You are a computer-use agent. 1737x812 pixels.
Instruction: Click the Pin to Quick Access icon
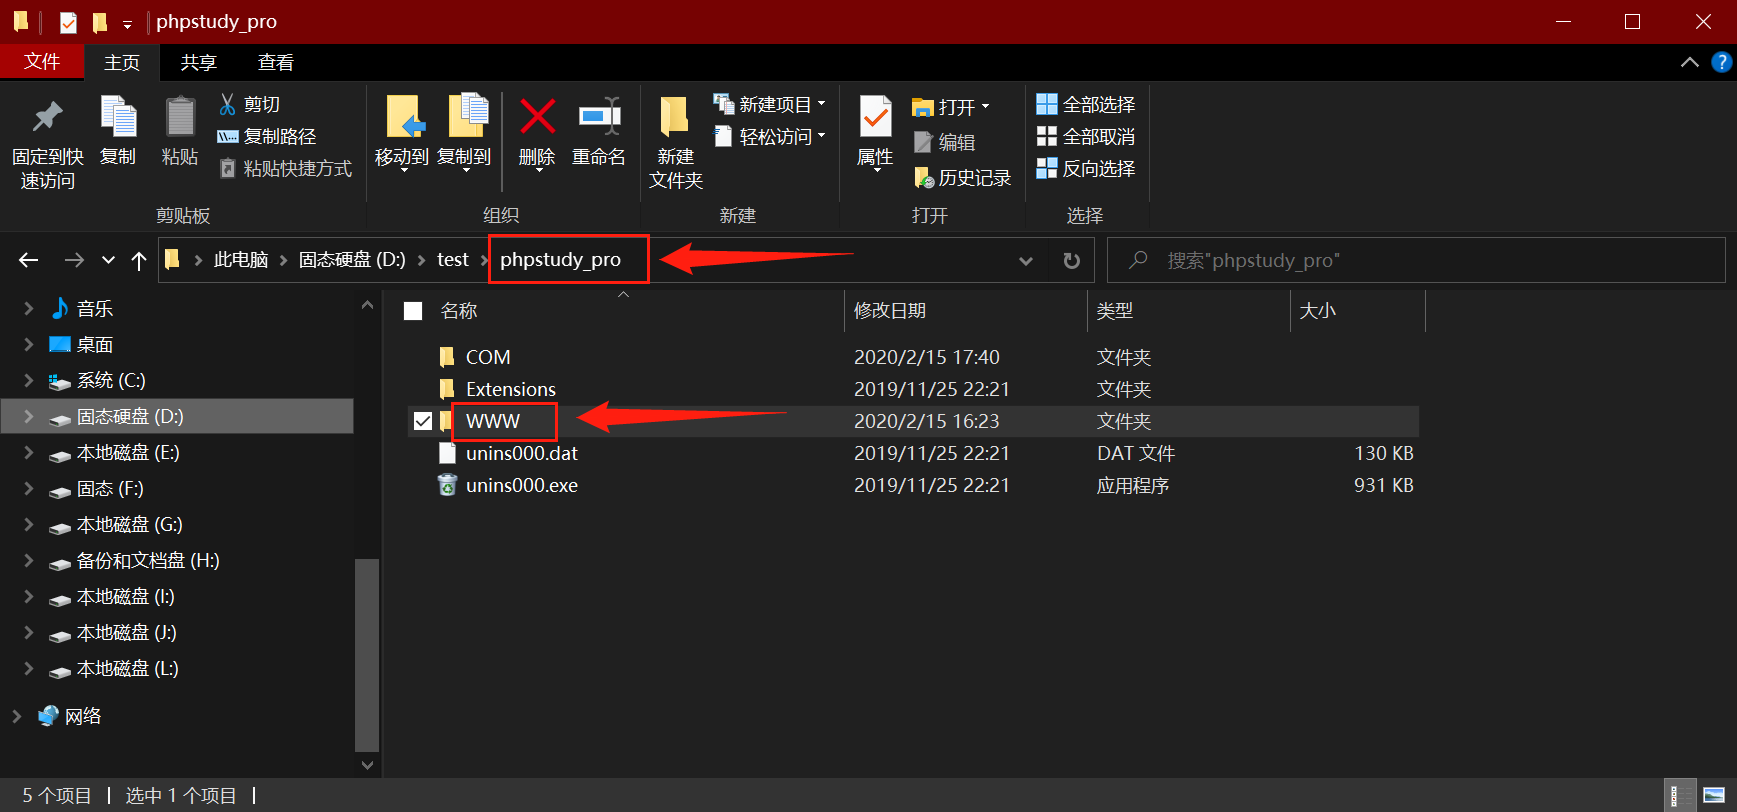click(x=47, y=117)
